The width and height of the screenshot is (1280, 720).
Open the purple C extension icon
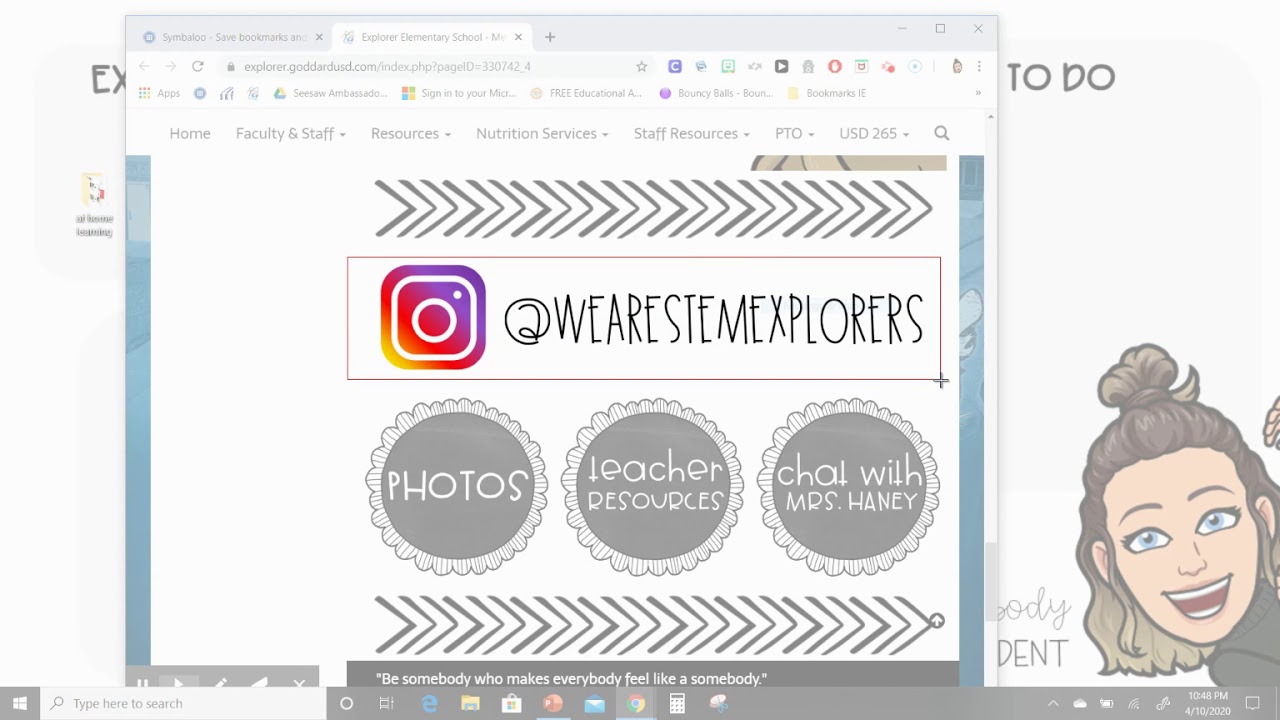click(675, 66)
